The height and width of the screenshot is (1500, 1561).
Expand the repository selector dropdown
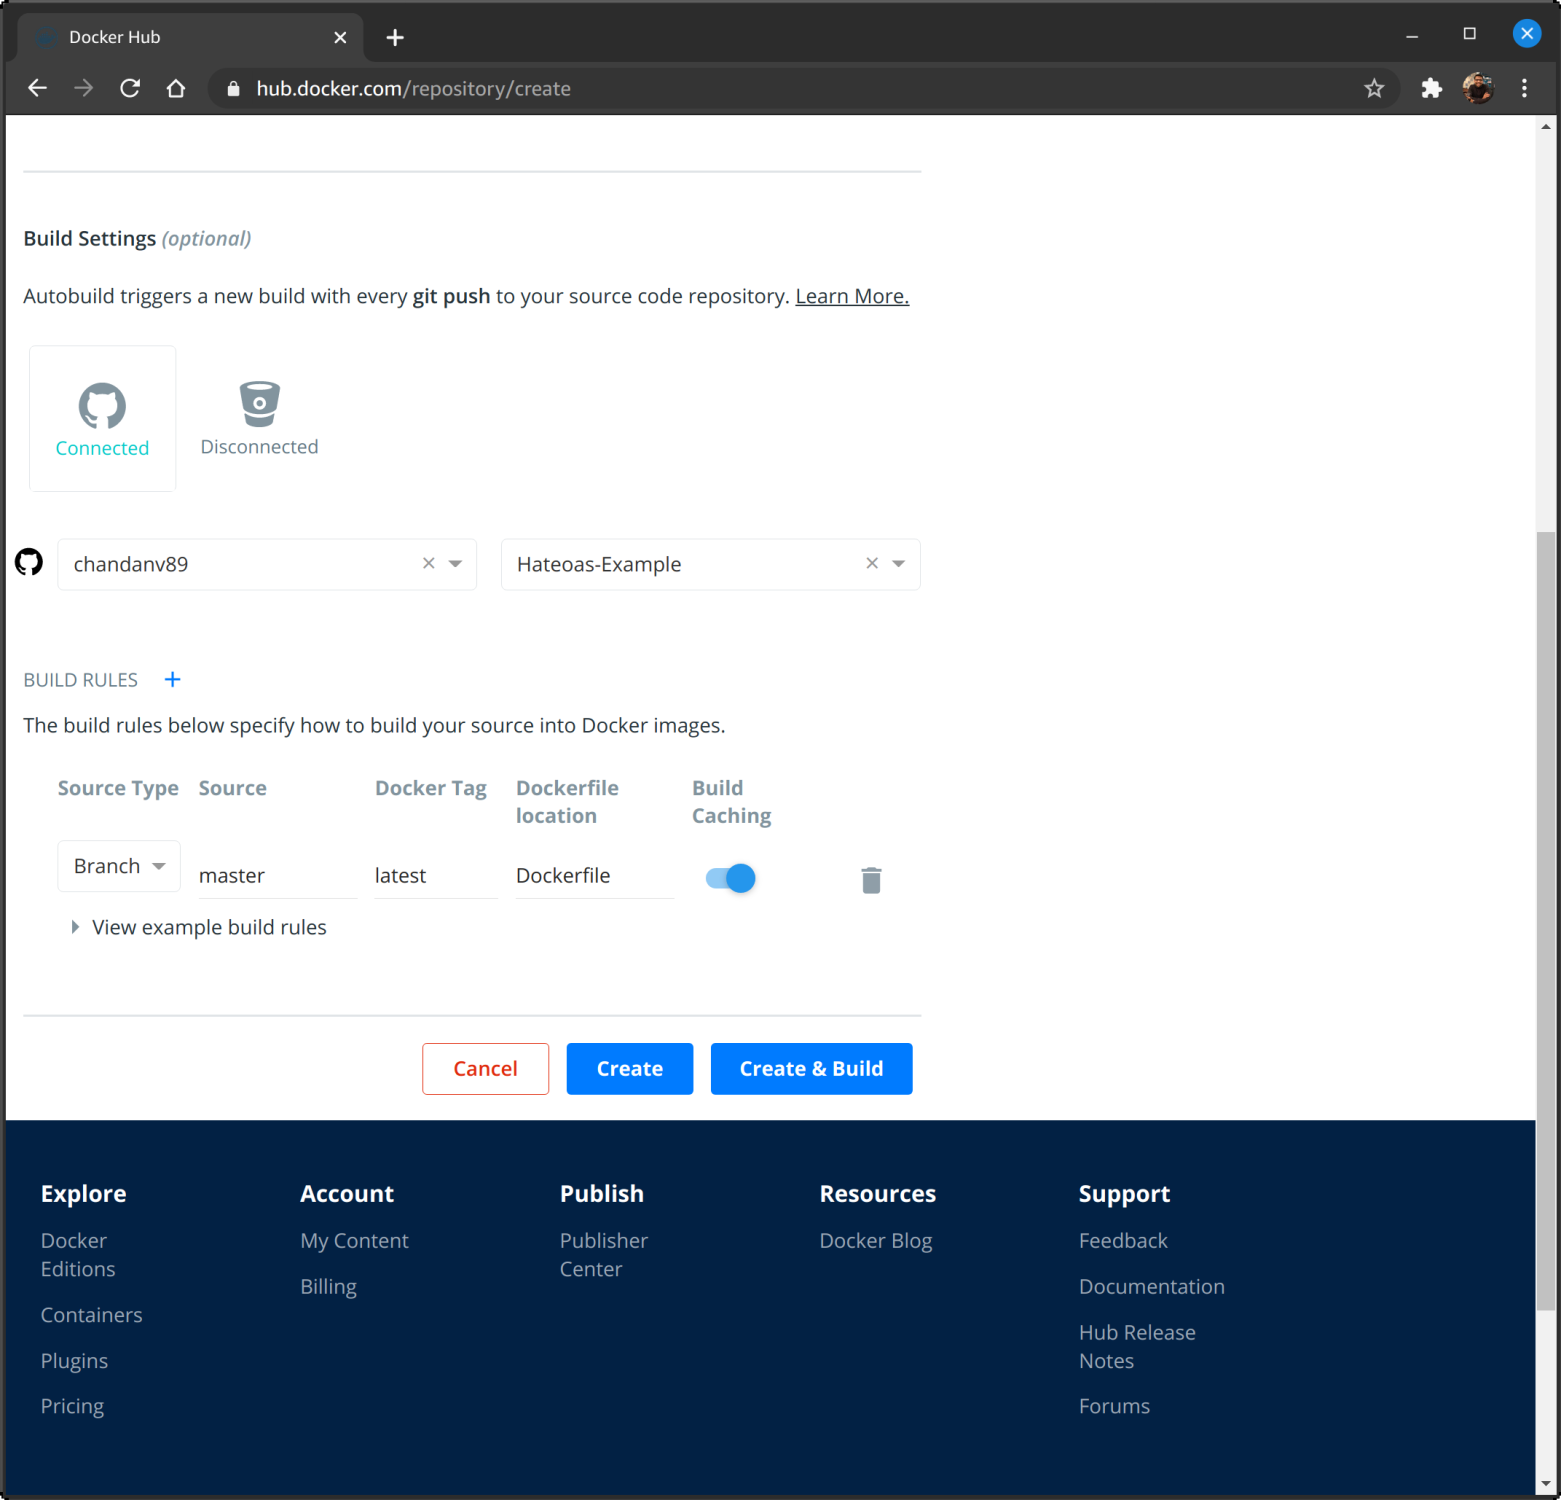pyautogui.click(x=897, y=564)
